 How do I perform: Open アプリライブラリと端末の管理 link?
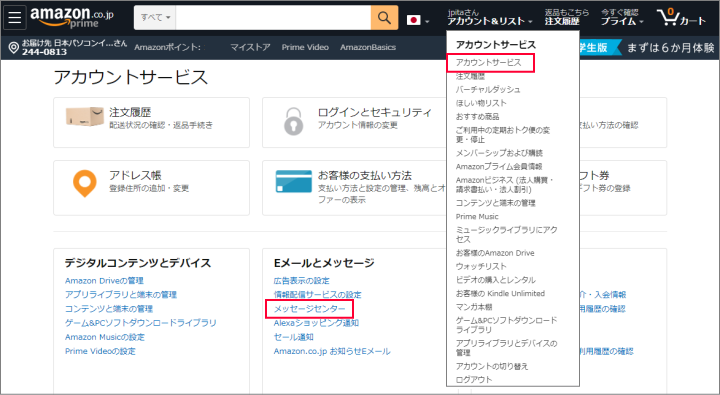(121, 295)
